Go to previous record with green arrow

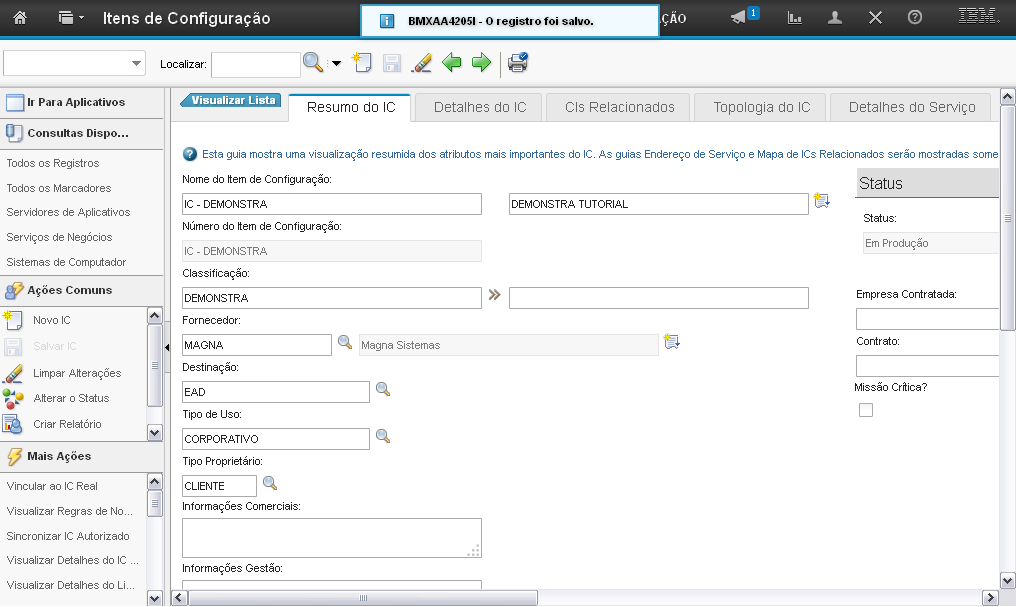click(x=452, y=63)
